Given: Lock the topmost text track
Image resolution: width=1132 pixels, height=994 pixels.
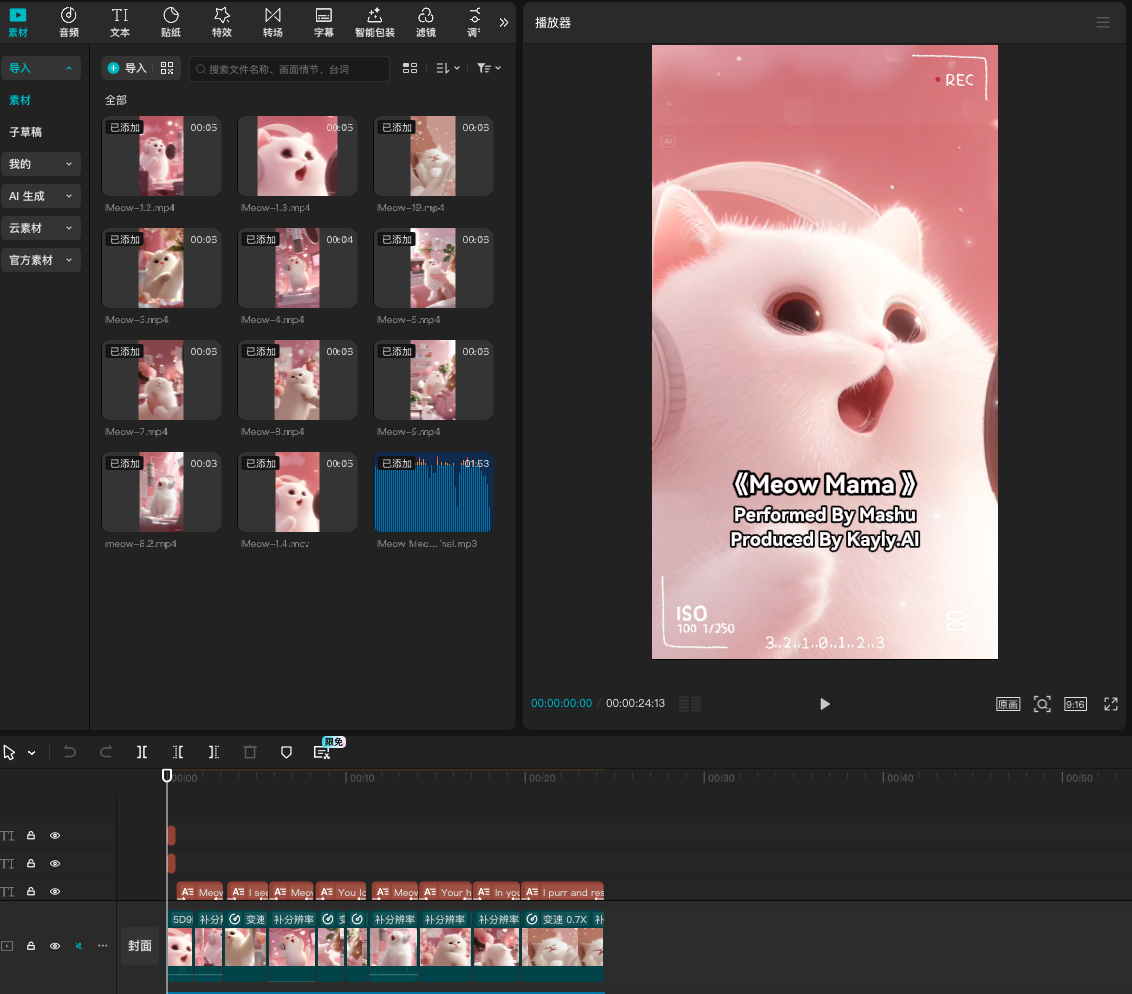Looking at the screenshot, I should (31, 836).
